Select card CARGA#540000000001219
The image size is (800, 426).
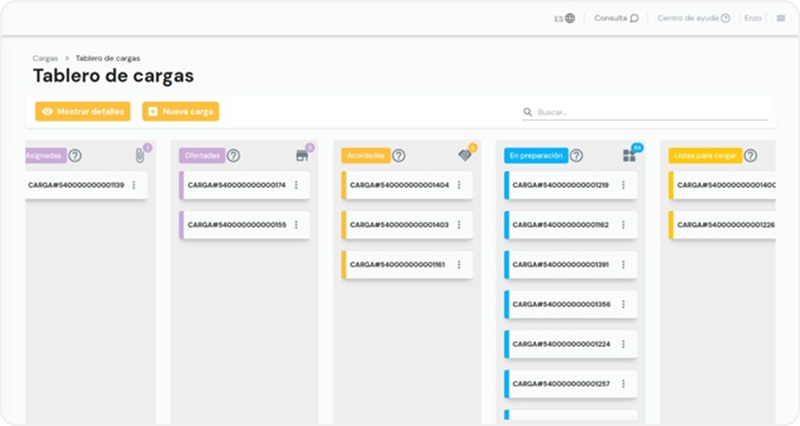click(x=560, y=185)
